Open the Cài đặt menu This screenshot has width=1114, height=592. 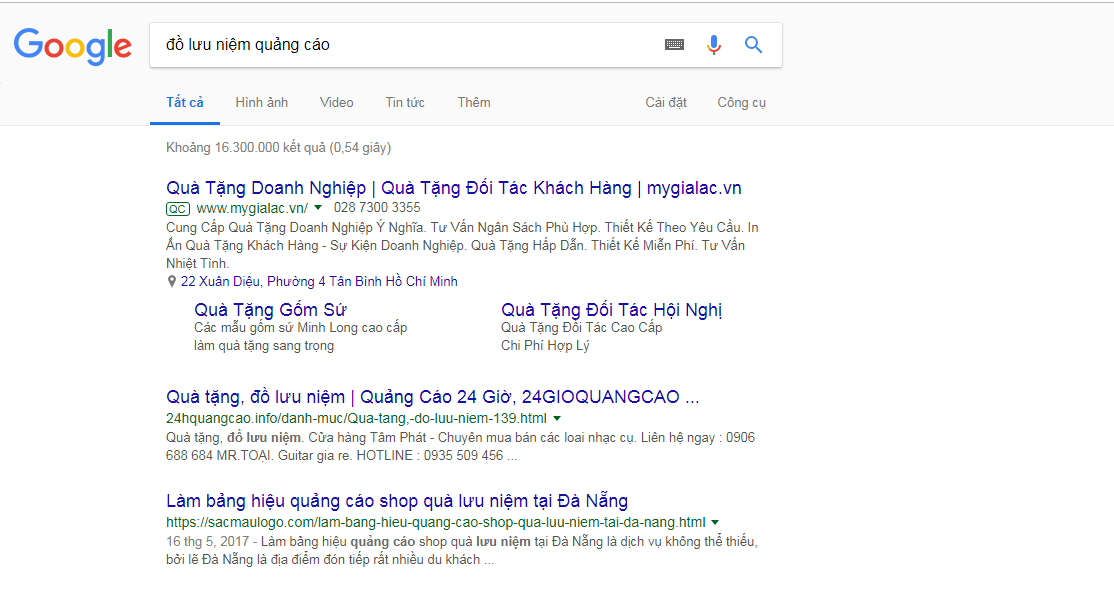[666, 102]
